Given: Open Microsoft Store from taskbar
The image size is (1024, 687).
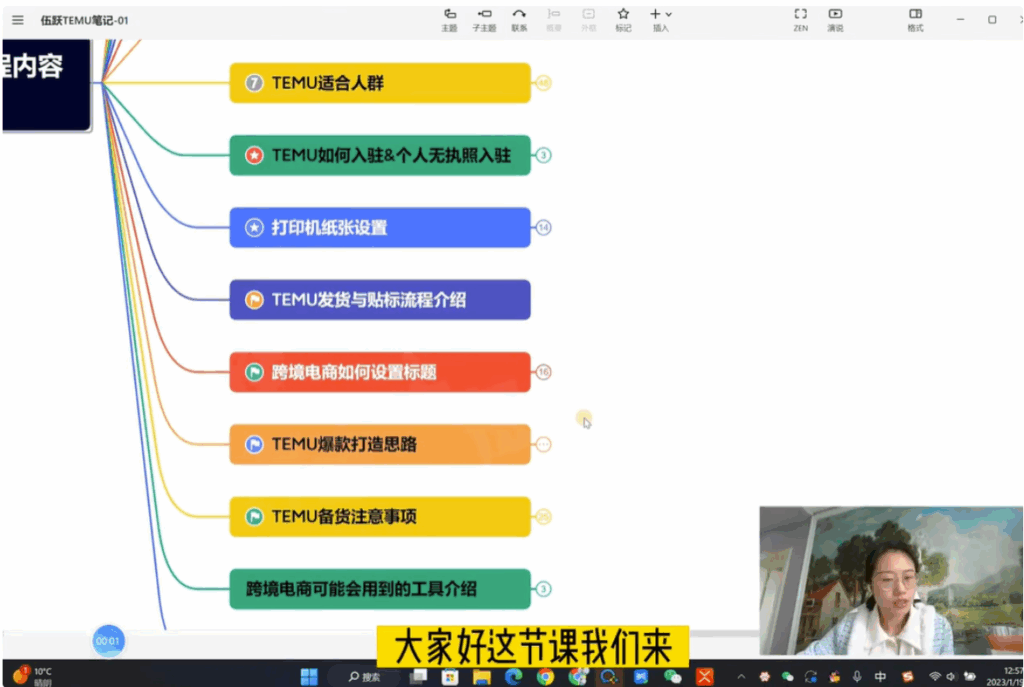Looking at the screenshot, I should [x=450, y=677].
